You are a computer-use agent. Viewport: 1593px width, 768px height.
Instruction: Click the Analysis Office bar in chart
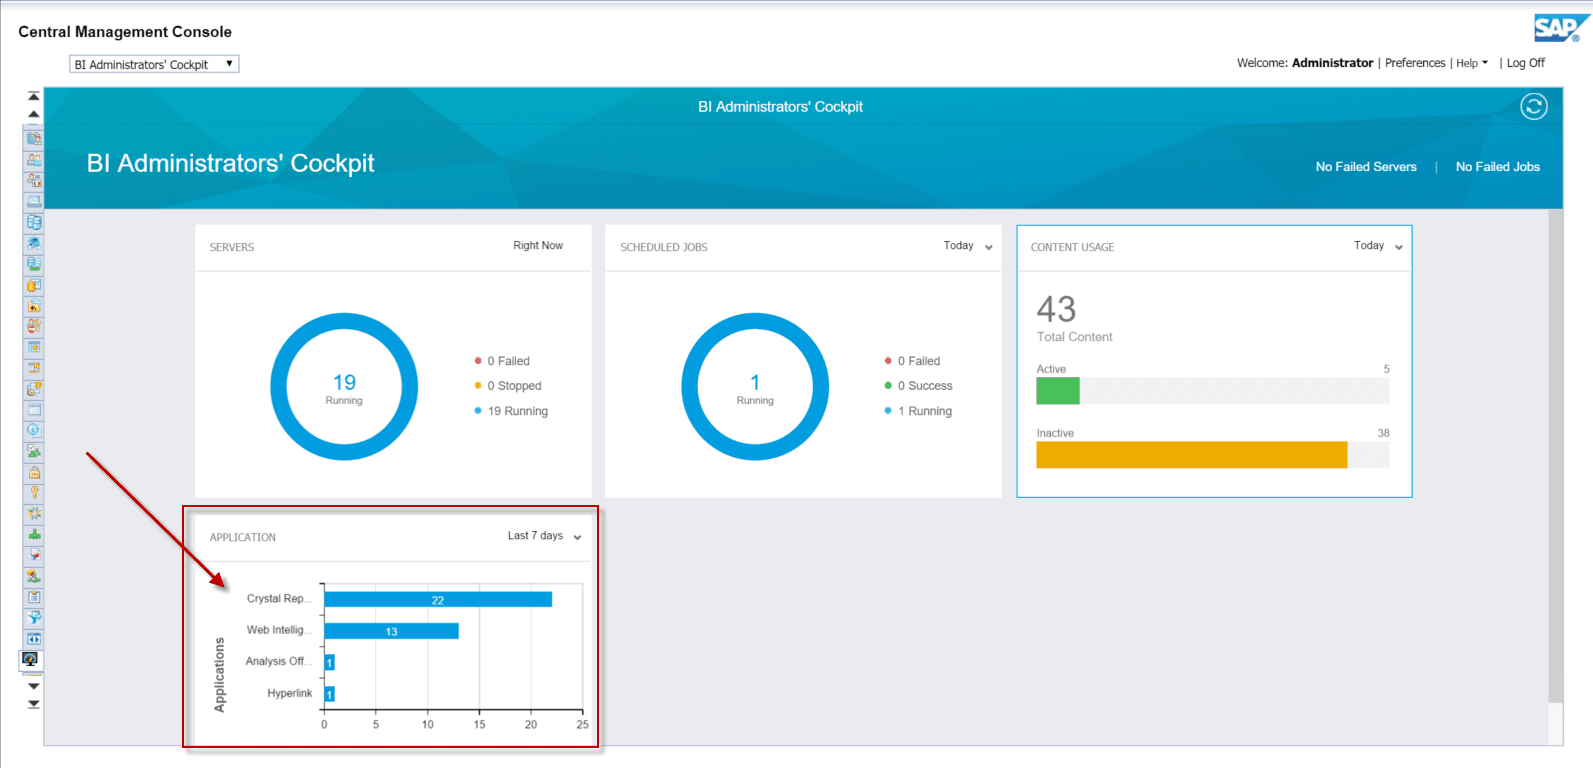click(x=329, y=662)
